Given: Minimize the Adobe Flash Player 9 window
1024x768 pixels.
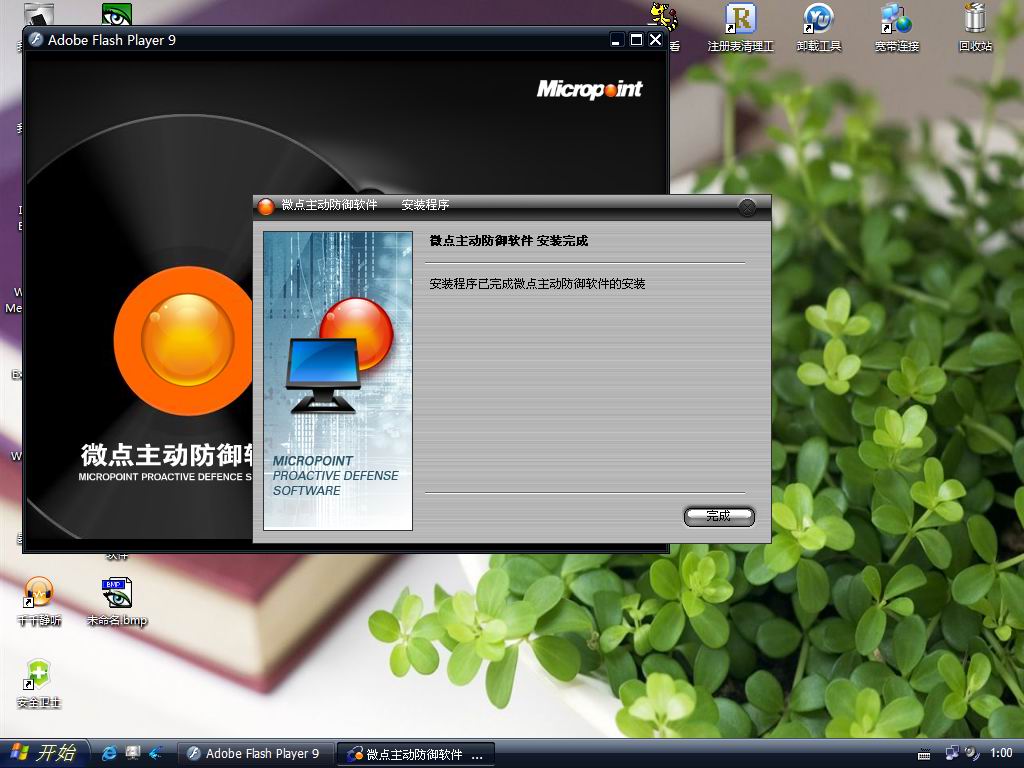Looking at the screenshot, I should (616, 40).
